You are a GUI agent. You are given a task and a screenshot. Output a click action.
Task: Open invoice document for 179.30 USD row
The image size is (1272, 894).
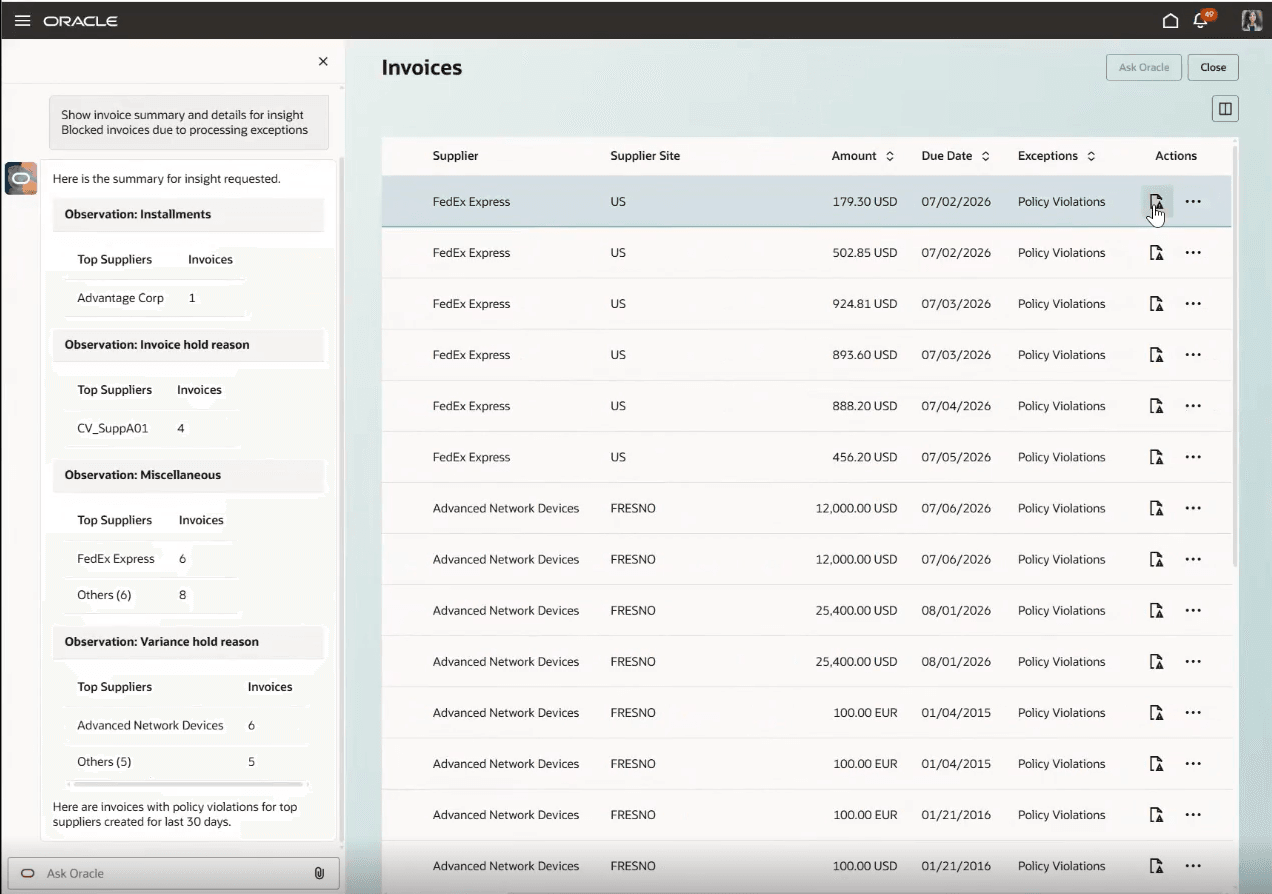pyautogui.click(x=1156, y=202)
